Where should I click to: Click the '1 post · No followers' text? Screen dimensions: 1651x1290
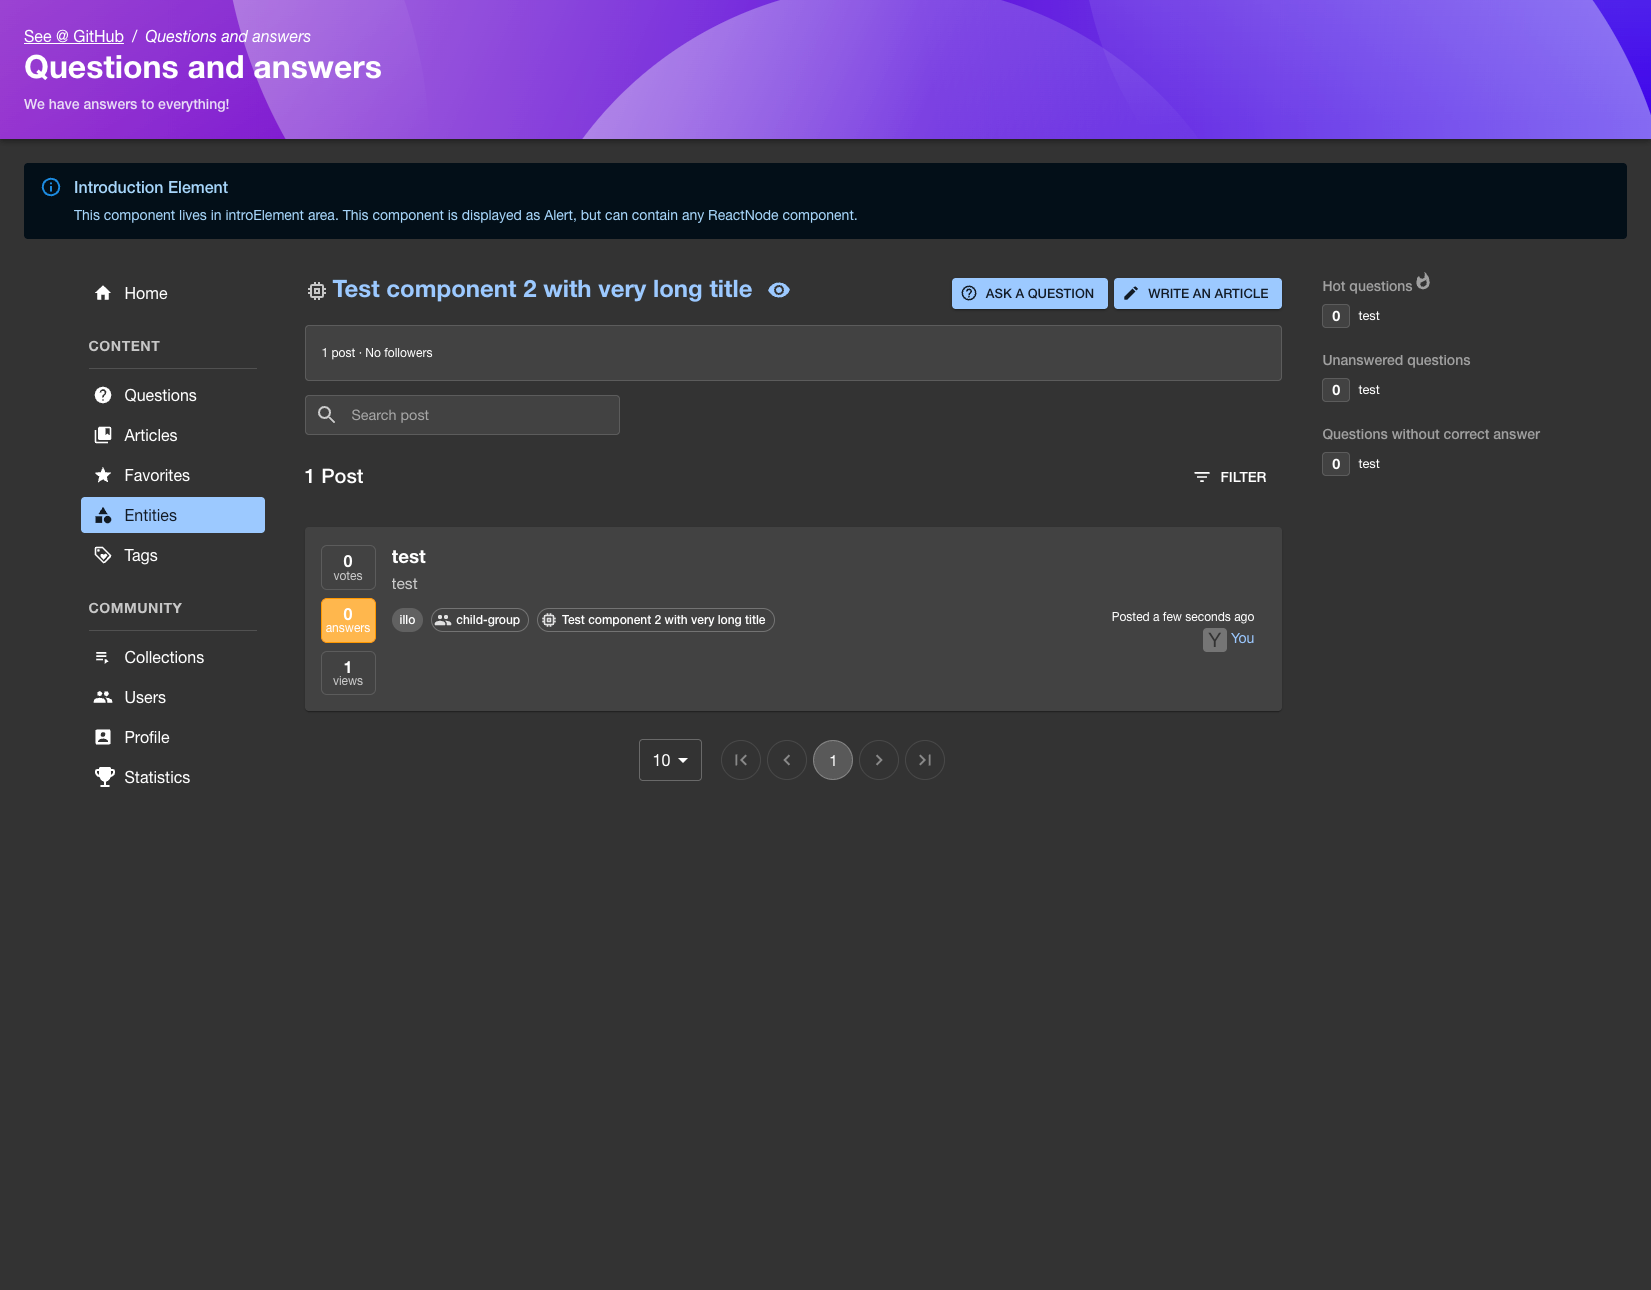pyautogui.click(x=377, y=353)
